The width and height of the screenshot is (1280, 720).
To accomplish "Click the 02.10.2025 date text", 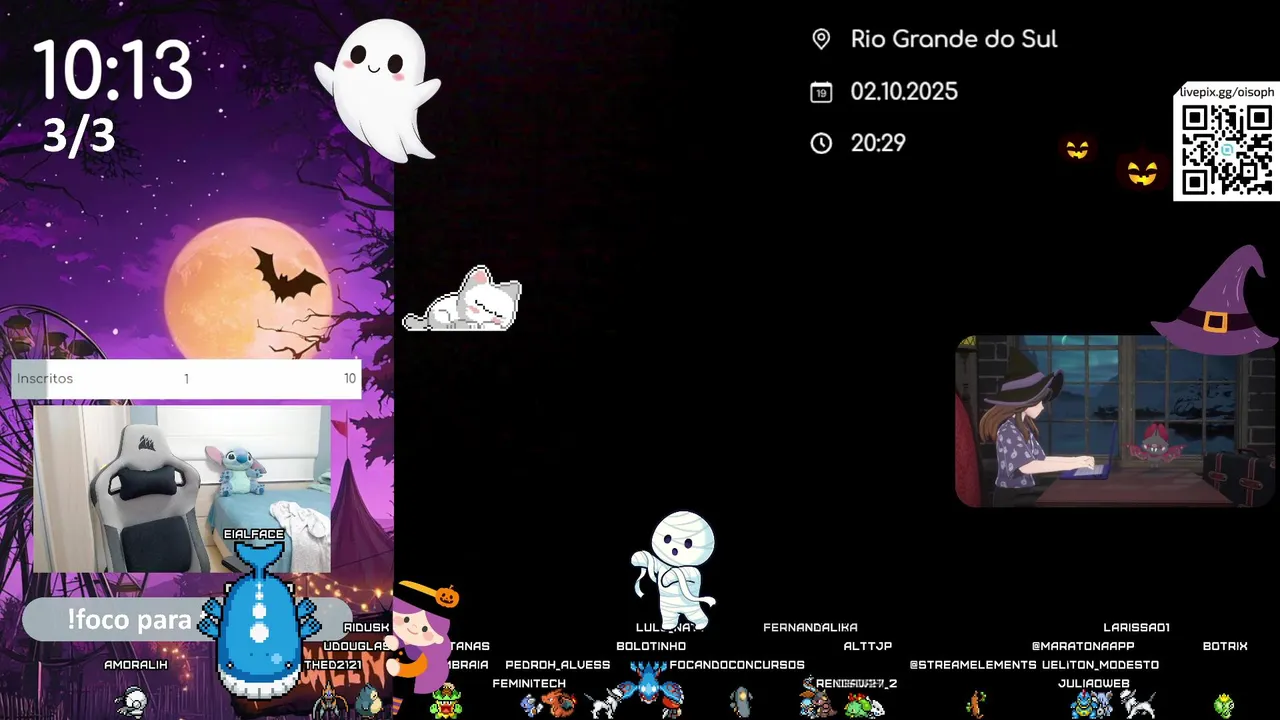I will [904, 92].
